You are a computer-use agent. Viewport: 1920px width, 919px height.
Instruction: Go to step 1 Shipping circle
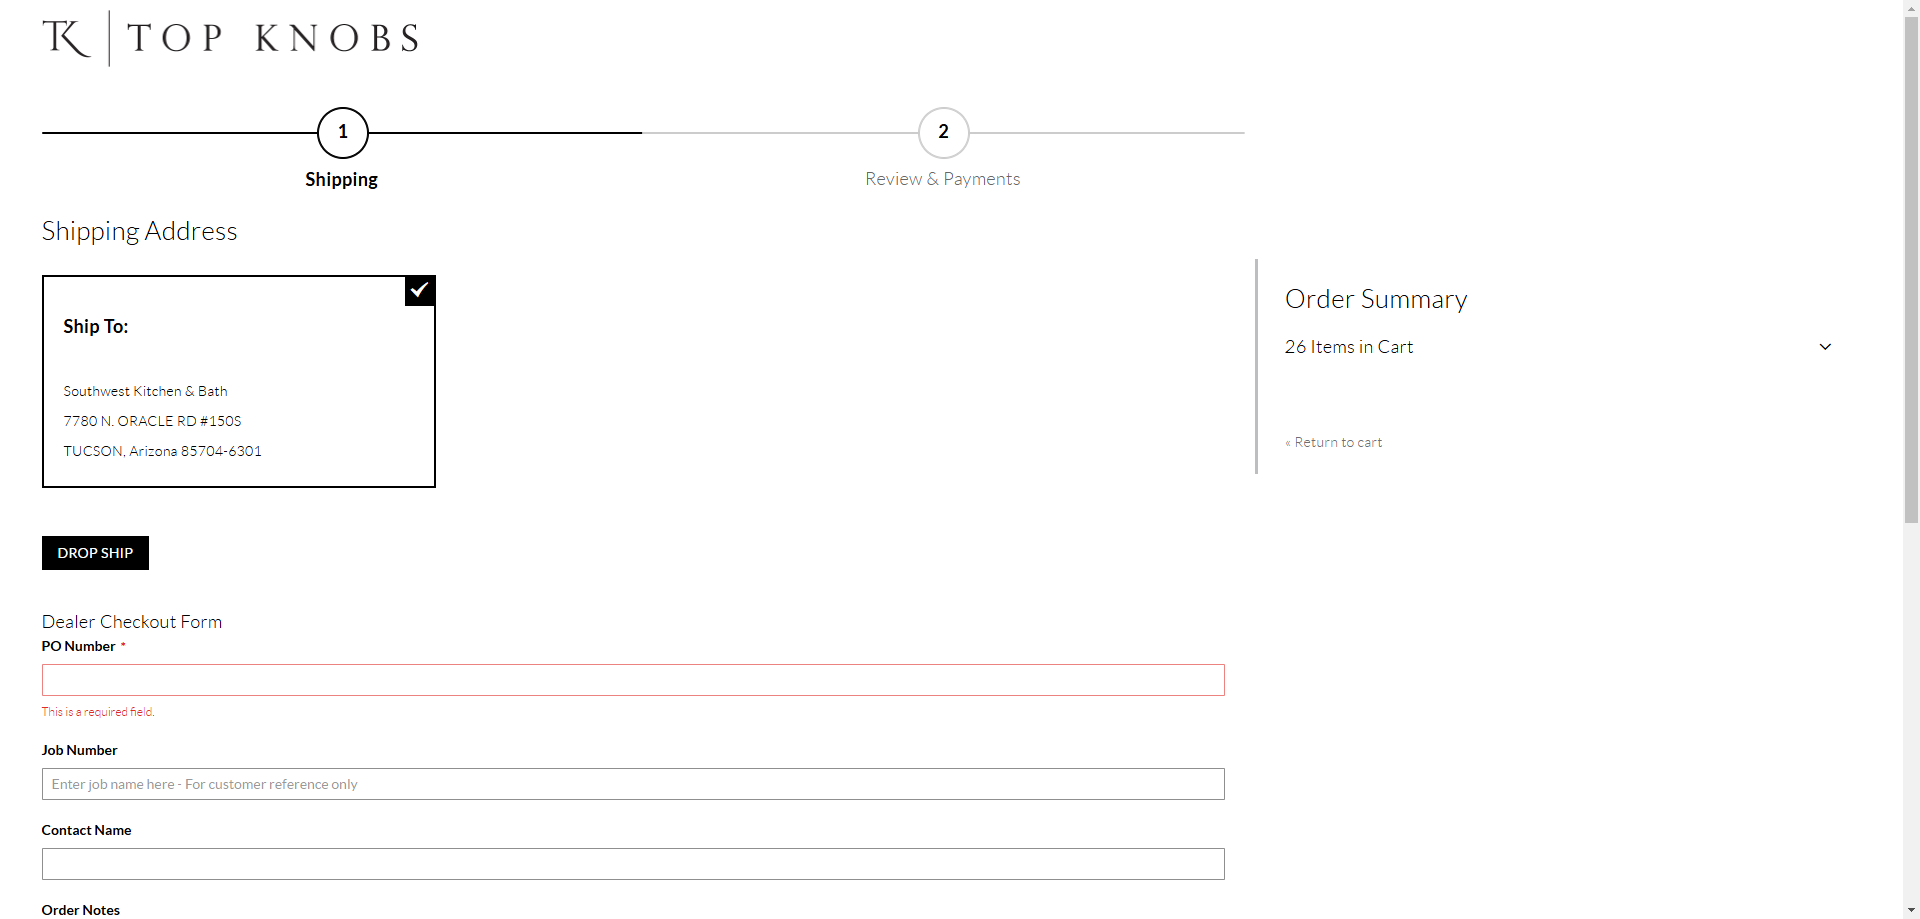tap(343, 132)
